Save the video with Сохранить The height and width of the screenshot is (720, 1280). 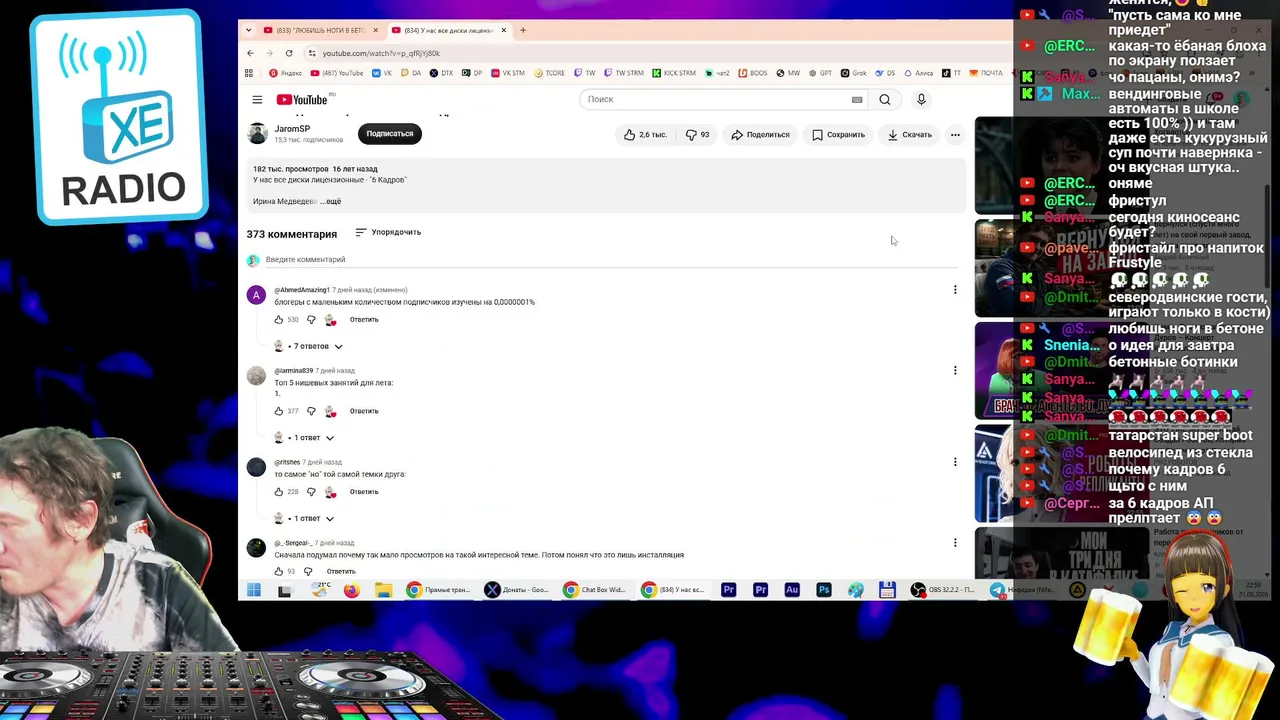click(x=838, y=134)
